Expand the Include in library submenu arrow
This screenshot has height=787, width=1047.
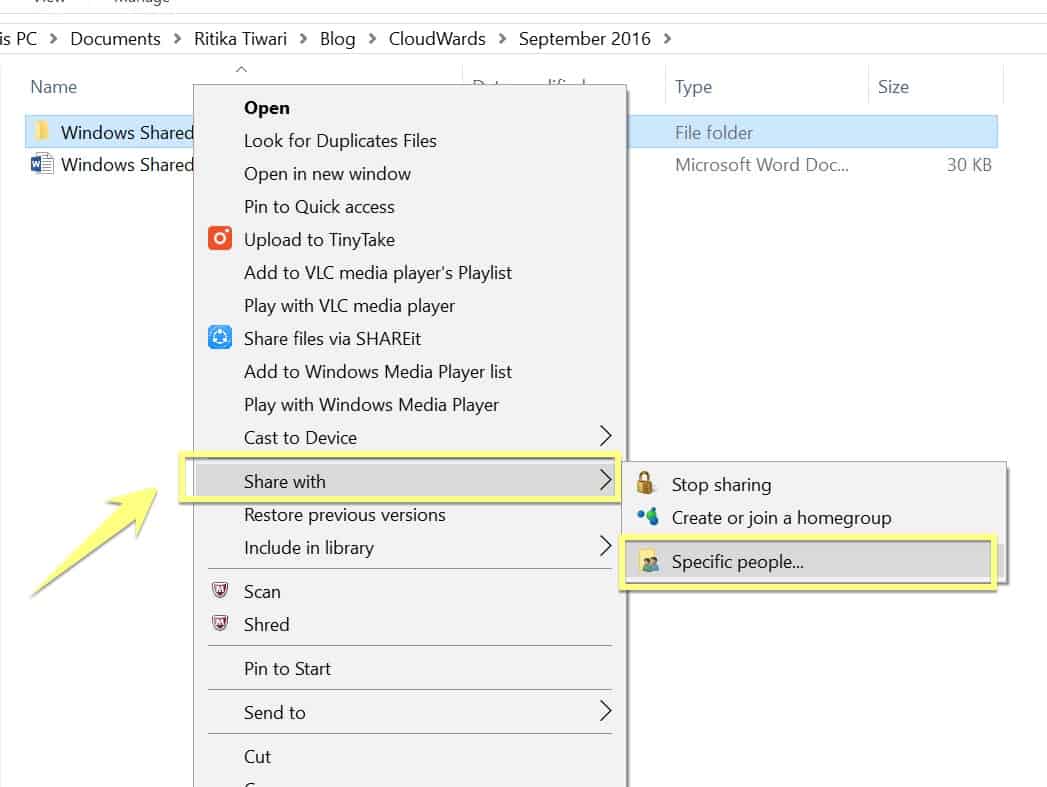tap(605, 546)
